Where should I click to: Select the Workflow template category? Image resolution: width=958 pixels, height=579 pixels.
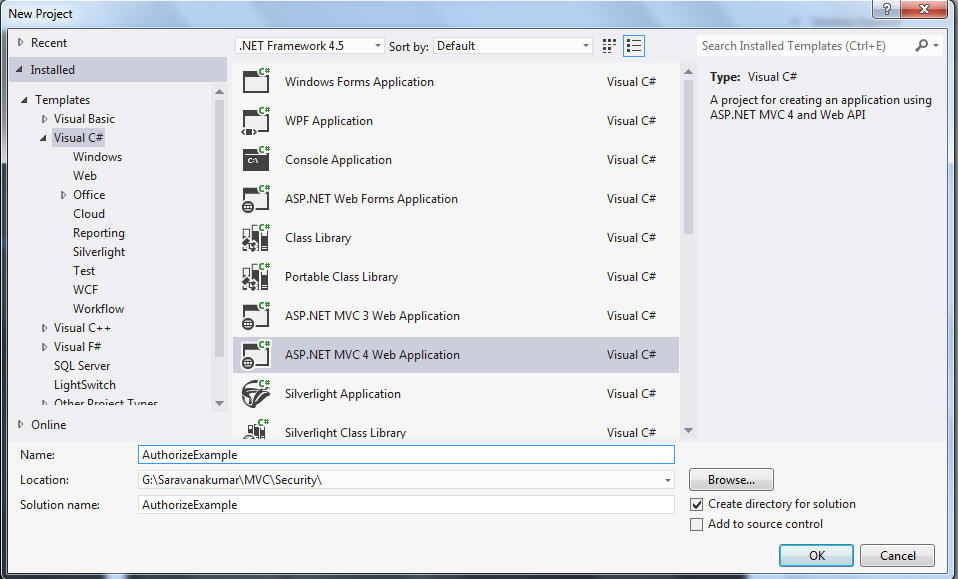98,308
